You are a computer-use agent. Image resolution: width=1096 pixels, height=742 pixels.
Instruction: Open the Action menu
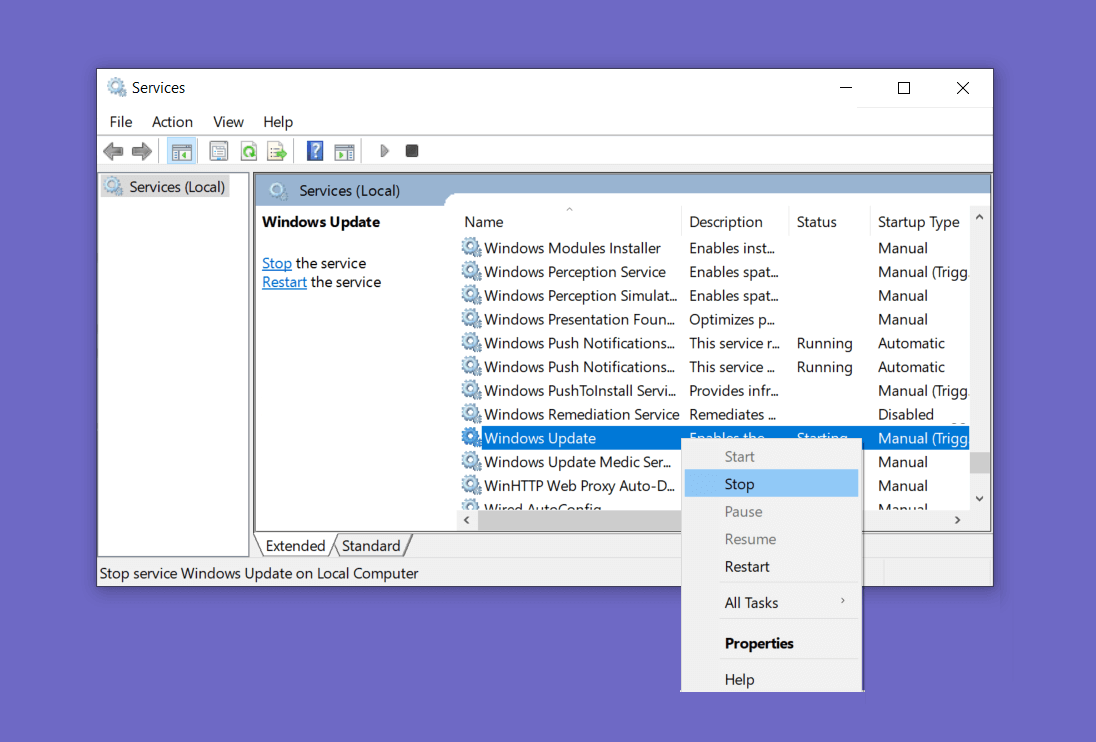point(172,122)
